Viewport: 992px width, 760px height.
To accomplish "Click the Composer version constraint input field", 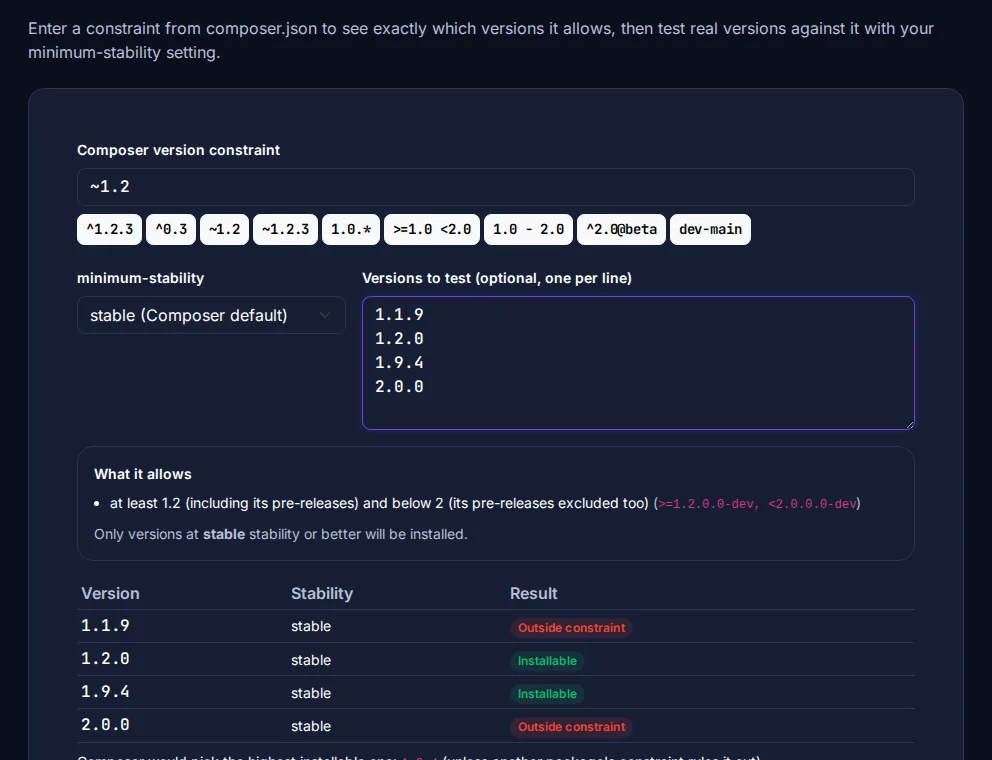I will (495, 187).
